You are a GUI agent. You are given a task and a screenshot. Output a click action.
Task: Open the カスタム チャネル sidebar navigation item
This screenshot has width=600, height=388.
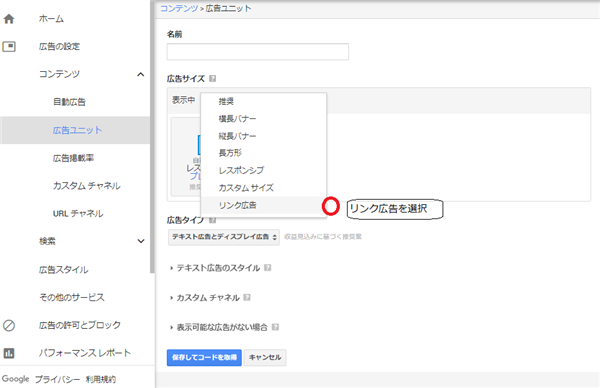click(x=86, y=186)
